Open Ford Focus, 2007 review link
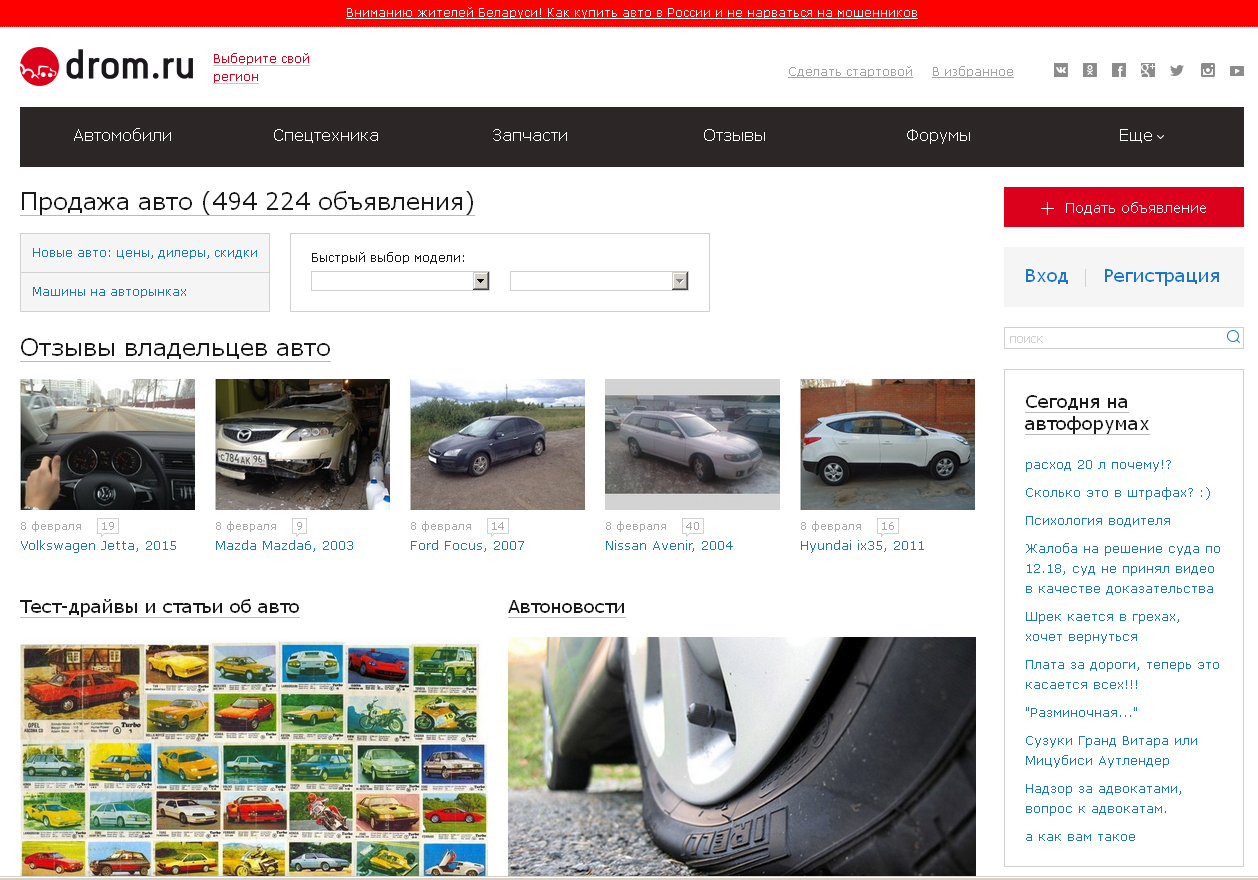The width and height of the screenshot is (1258, 880). (467, 546)
